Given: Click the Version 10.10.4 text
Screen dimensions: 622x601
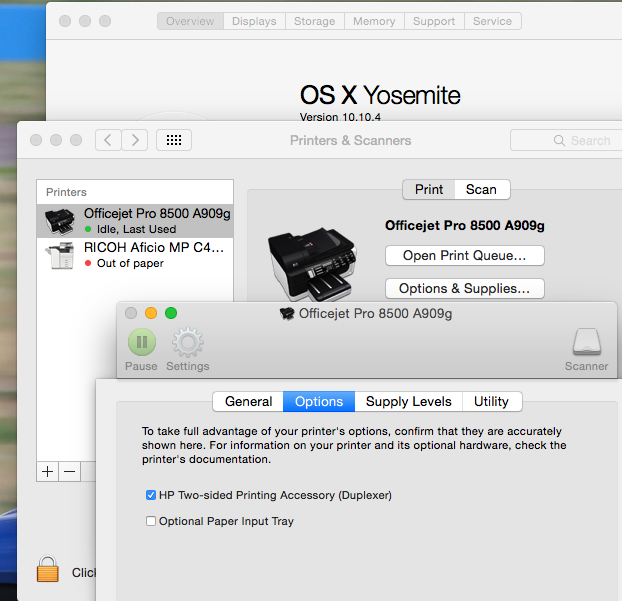Looking at the screenshot, I should [x=340, y=117].
